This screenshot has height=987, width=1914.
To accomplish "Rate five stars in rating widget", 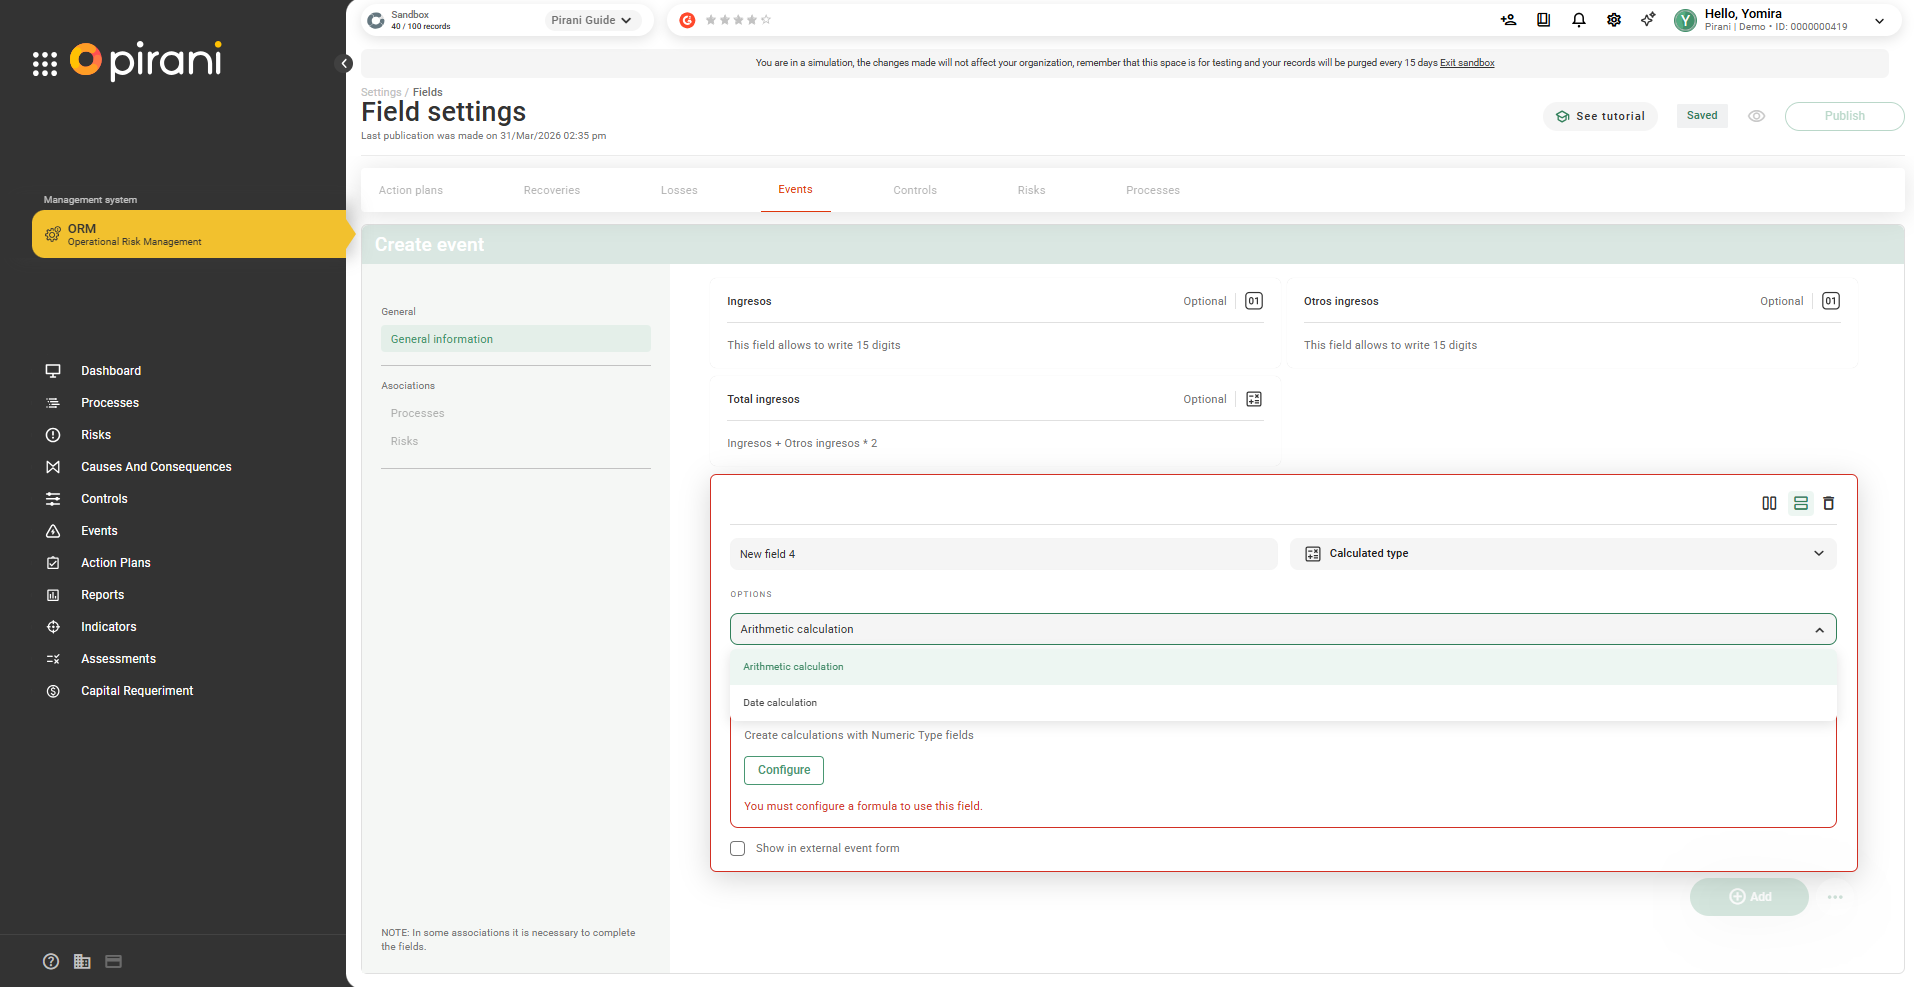I will coord(766,20).
